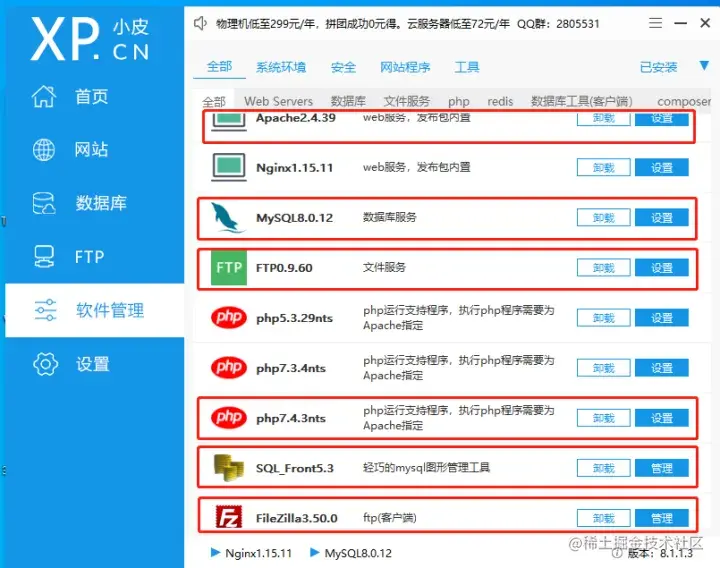Click 设置 for php7.3.4nts
The height and width of the screenshot is (568, 720).
[x=662, y=368]
